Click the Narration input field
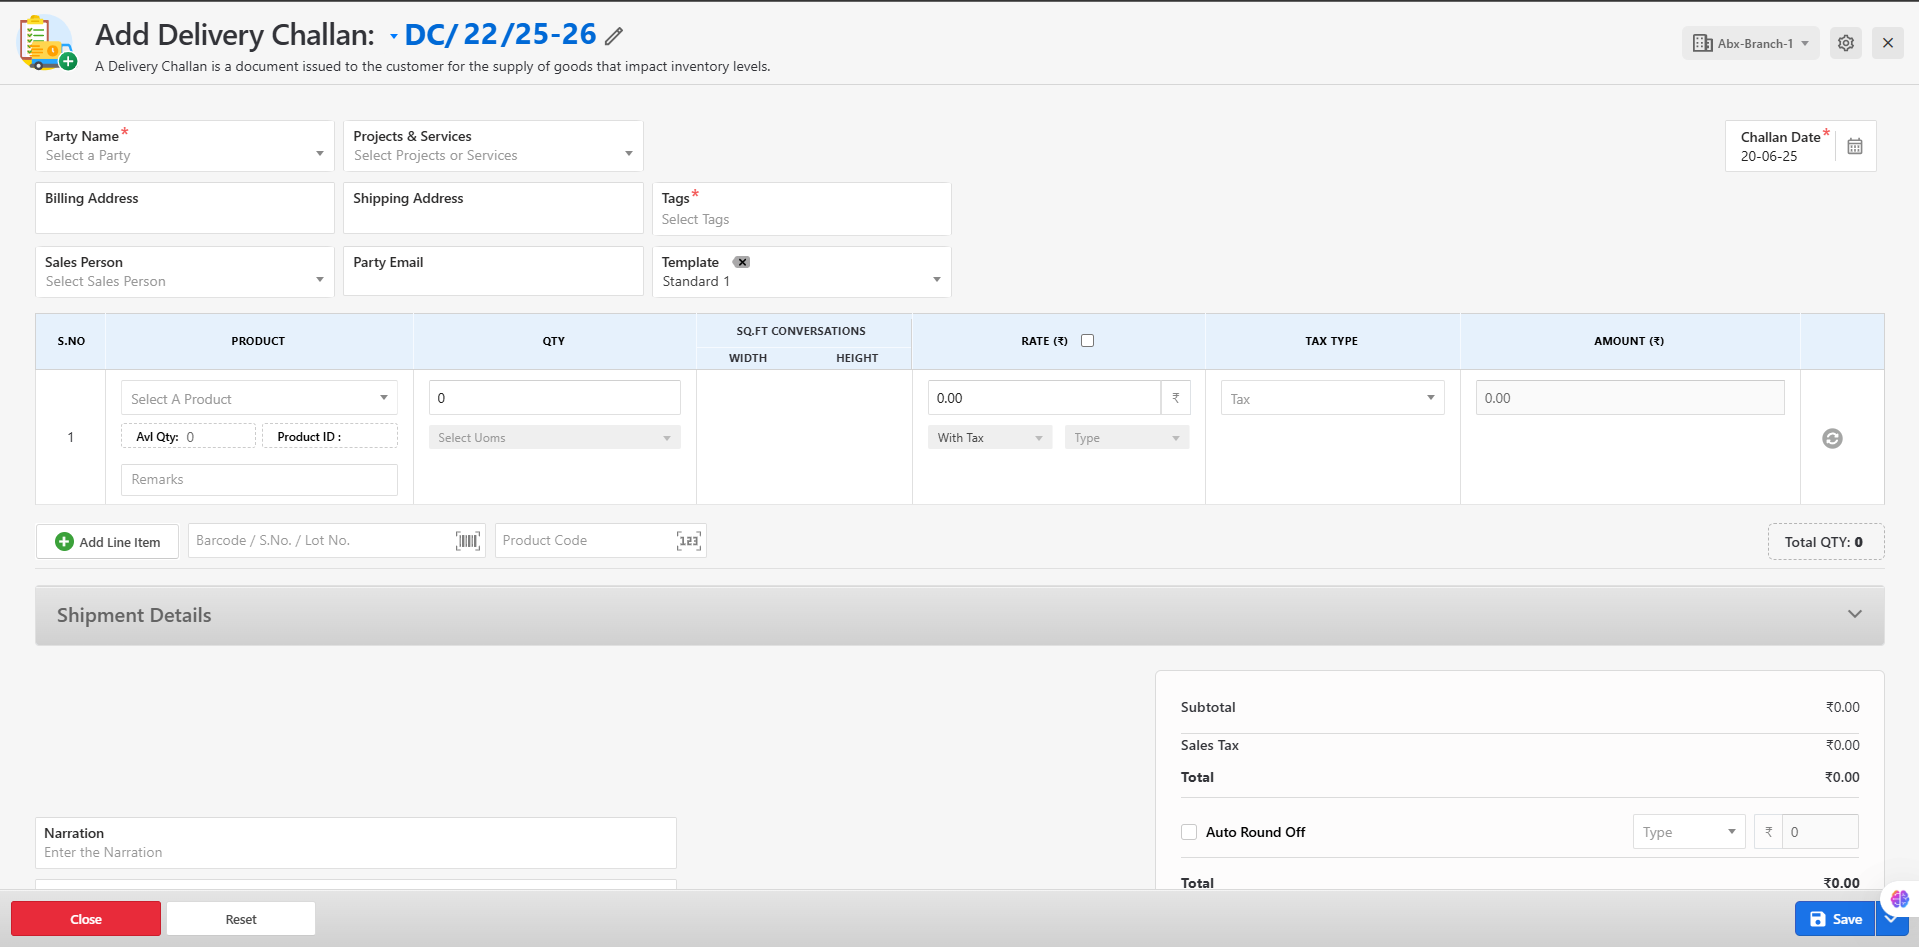 point(355,852)
